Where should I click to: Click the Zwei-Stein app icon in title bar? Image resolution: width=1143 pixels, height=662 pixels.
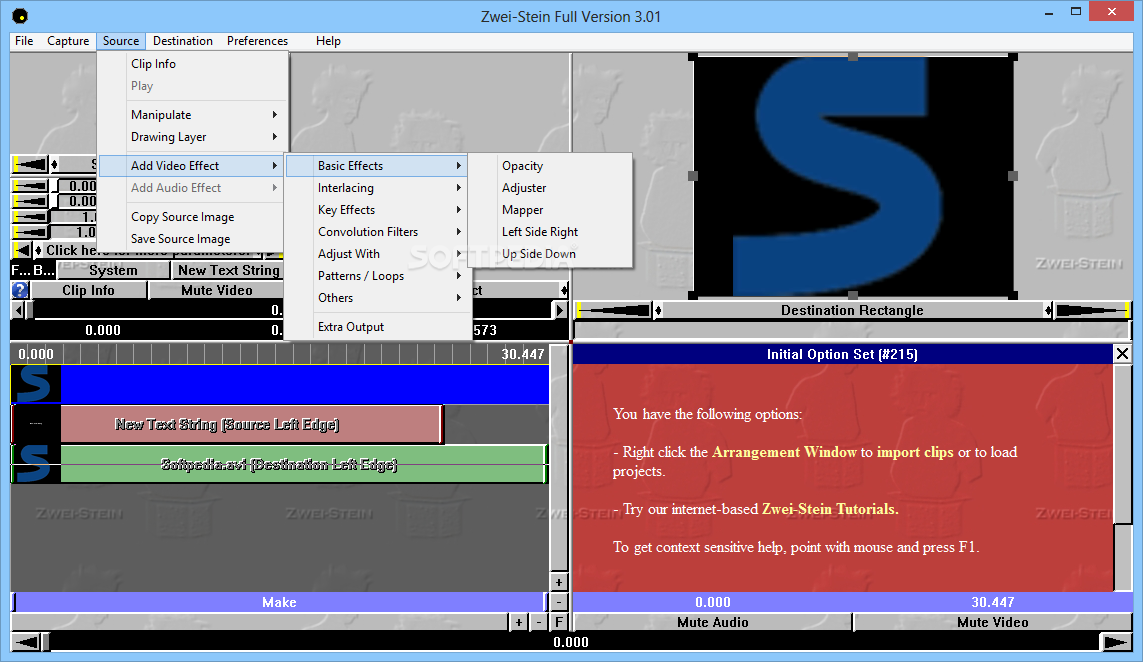(20, 15)
